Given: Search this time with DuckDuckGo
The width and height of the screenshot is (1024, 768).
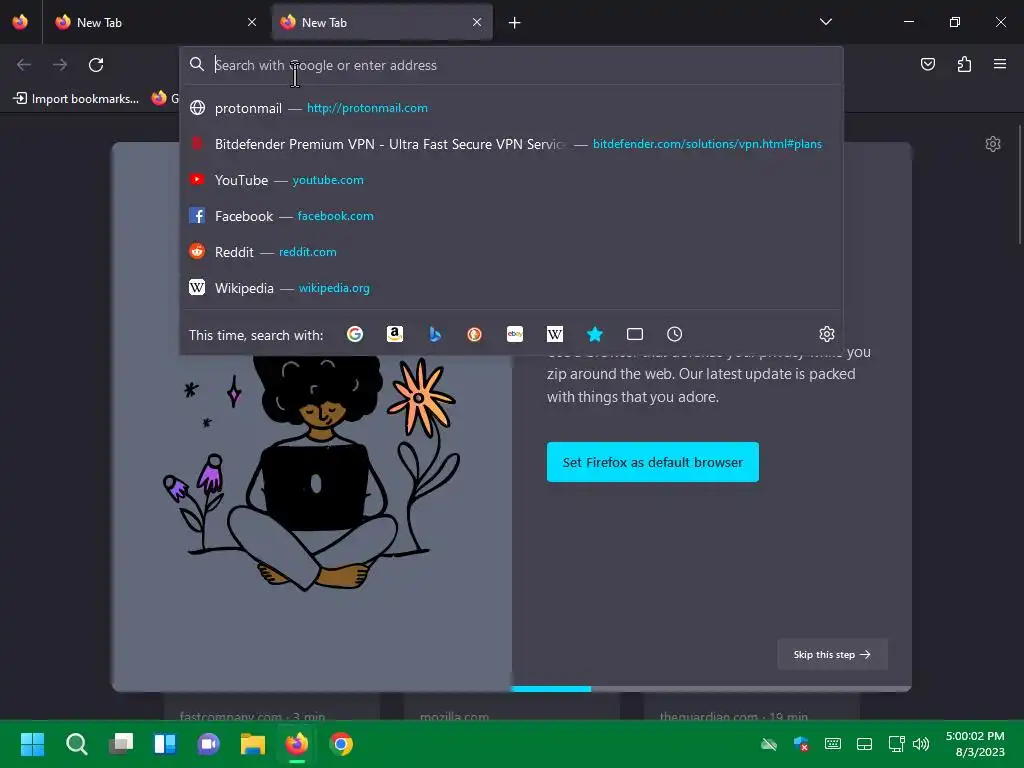Looking at the screenshot, I should pyautogui.click(x=475, y=334).
